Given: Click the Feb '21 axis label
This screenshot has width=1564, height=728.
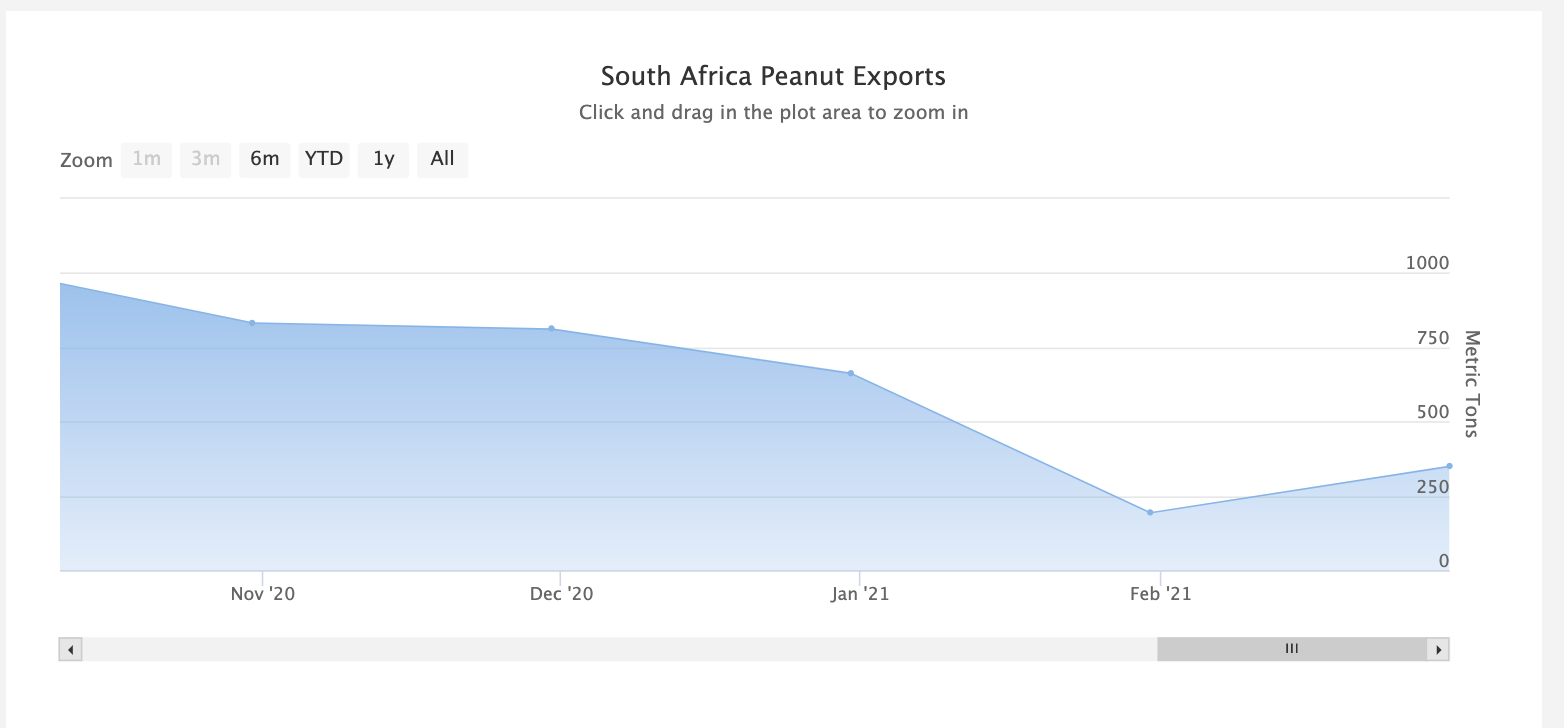Looking at the screenshot, I should coord(1160,594).
